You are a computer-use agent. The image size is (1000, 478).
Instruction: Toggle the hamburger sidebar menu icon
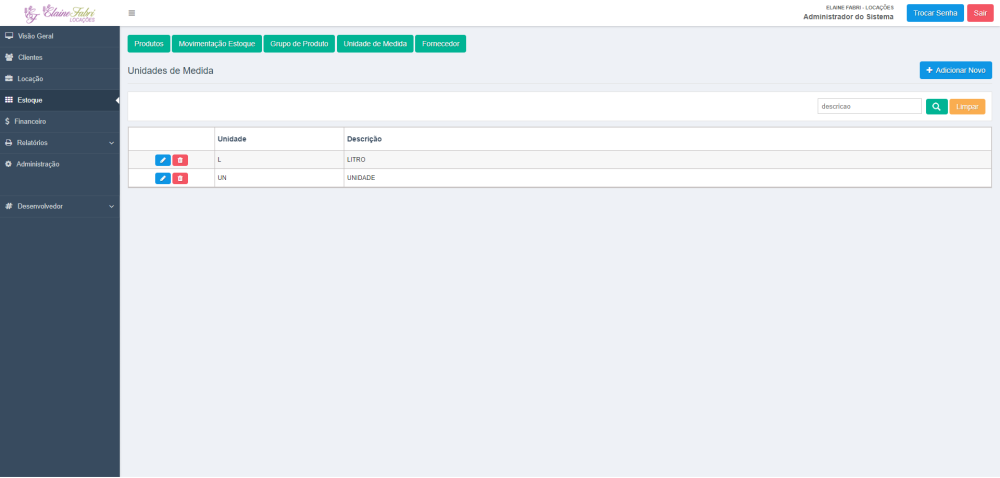[x=131, y=13]
